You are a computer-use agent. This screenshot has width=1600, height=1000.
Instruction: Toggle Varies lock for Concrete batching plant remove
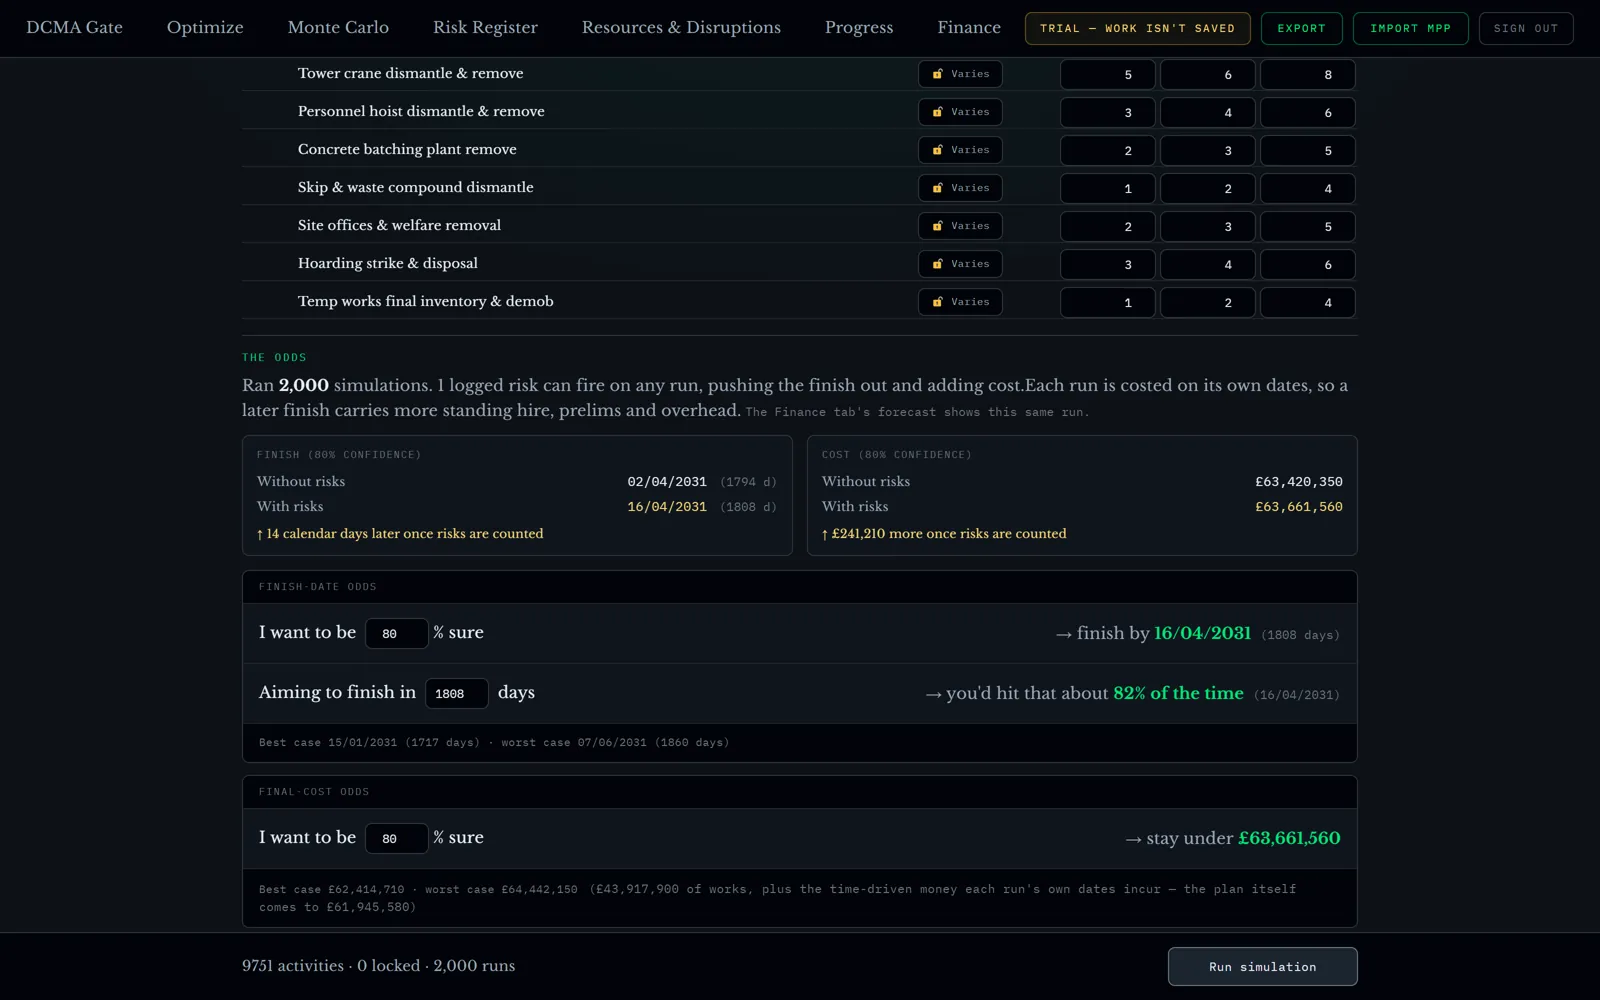(960, 150)
